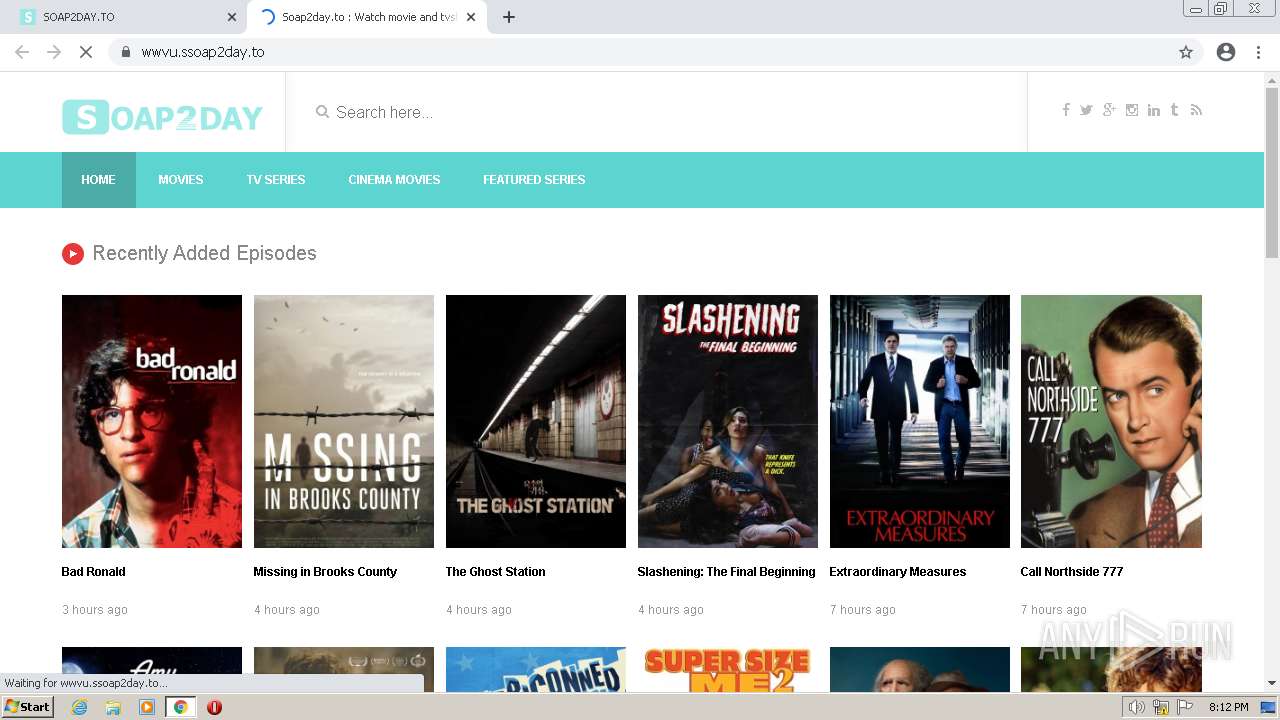Open File Explorer from the taskbar

(113, 707)
